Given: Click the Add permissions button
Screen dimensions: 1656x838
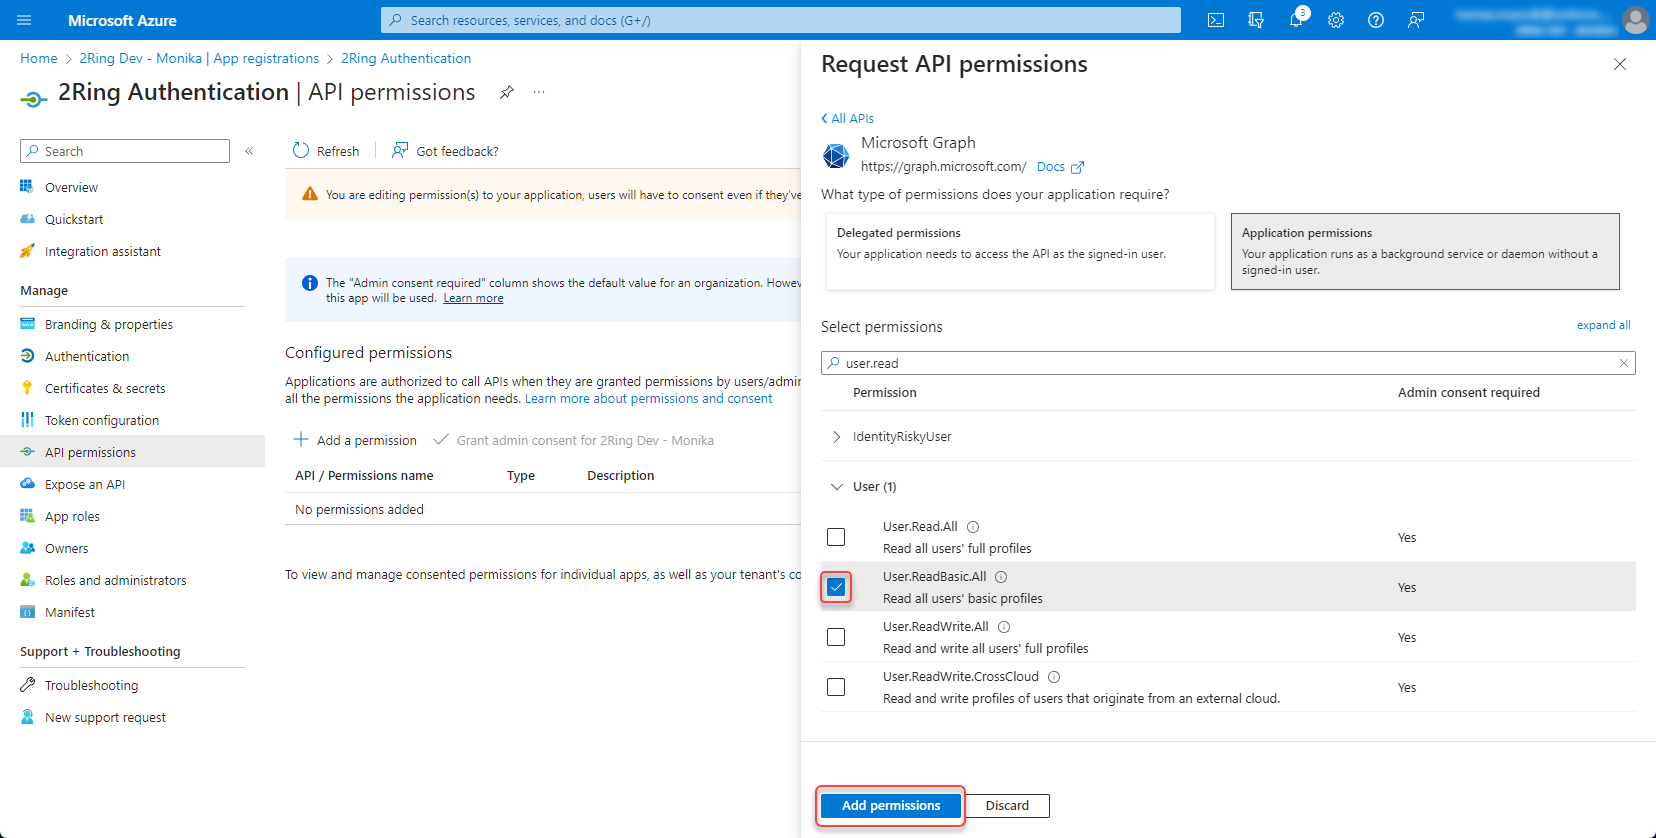Looking at the screenshot, I should click(890, 806).
